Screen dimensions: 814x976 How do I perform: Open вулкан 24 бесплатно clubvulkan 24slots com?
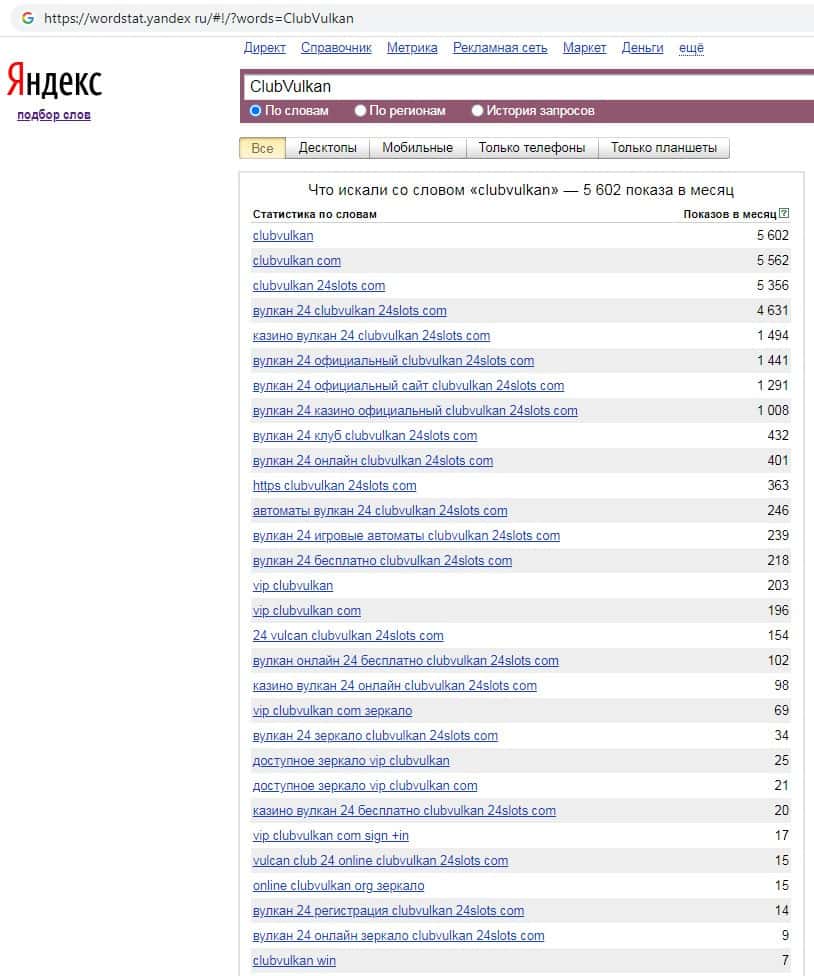point(382,561)
